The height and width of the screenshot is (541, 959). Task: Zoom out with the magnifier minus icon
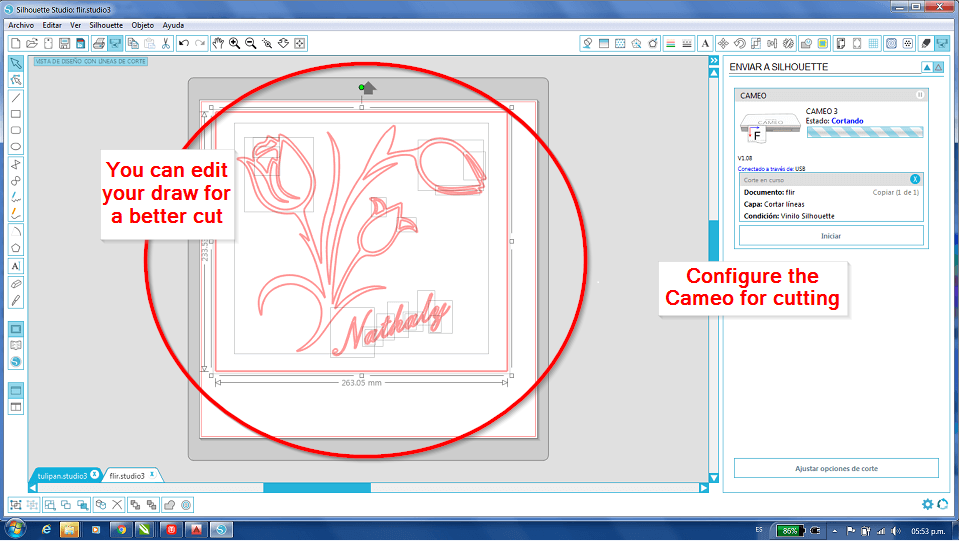[251, 43]
